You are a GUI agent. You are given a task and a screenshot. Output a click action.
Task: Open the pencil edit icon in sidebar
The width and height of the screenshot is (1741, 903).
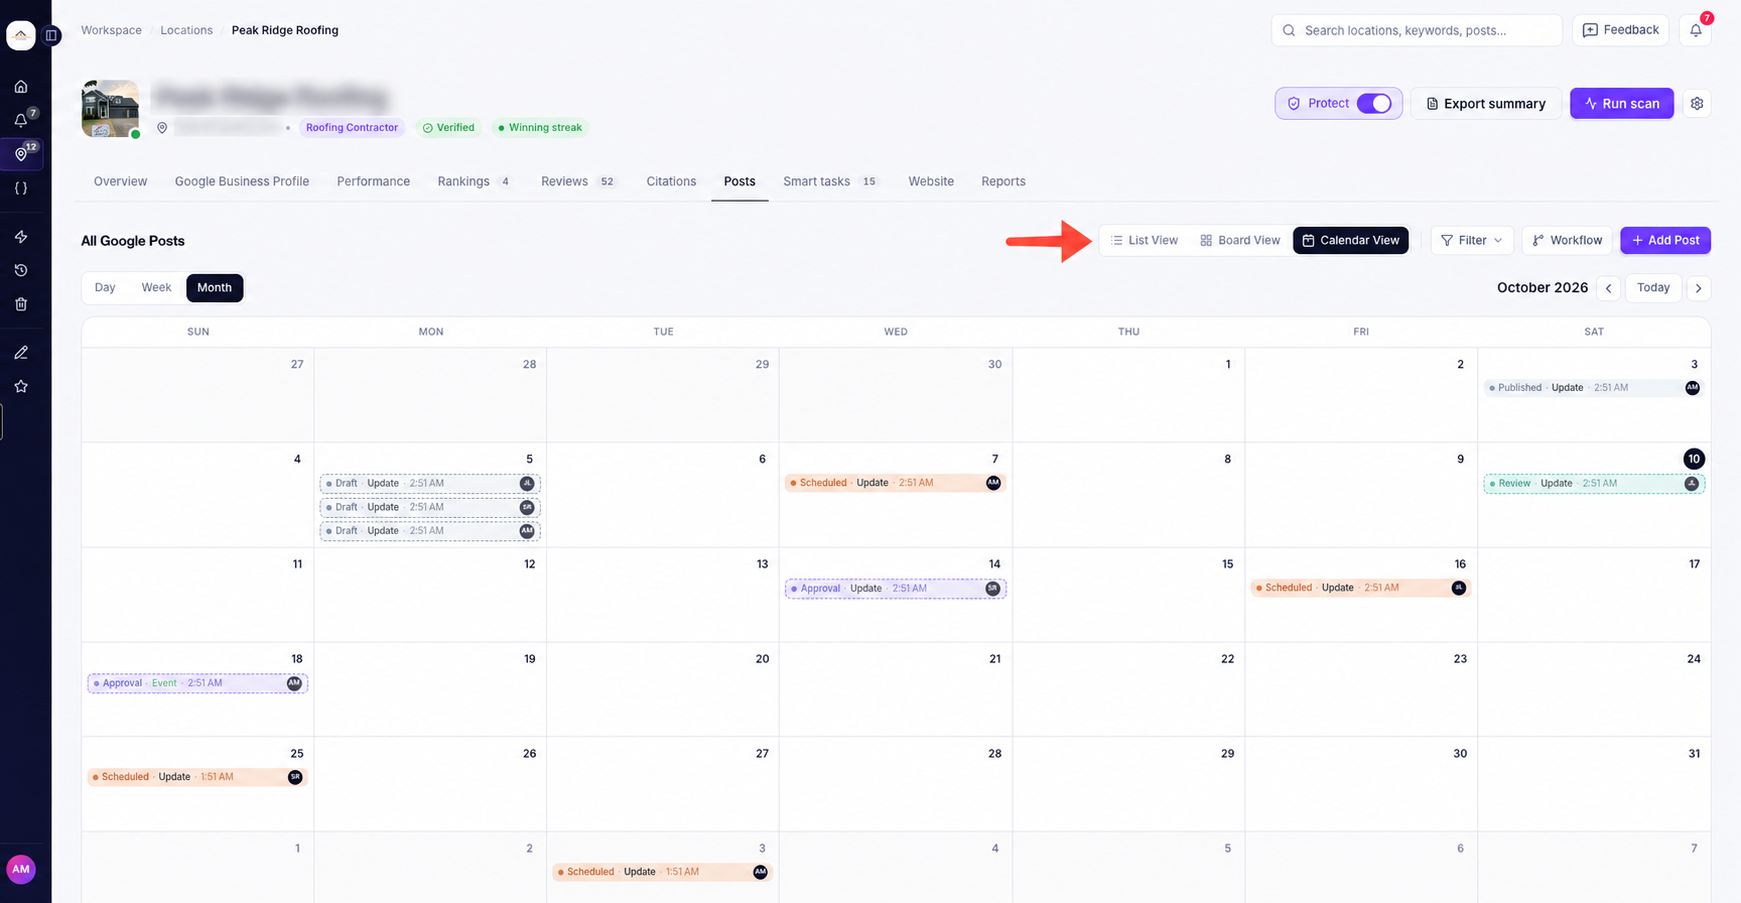click(x=21, y=353)
